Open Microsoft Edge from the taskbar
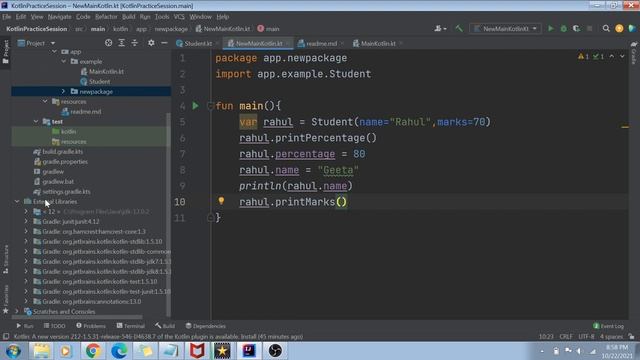This screenshot has height=360, width=640. 119,351
